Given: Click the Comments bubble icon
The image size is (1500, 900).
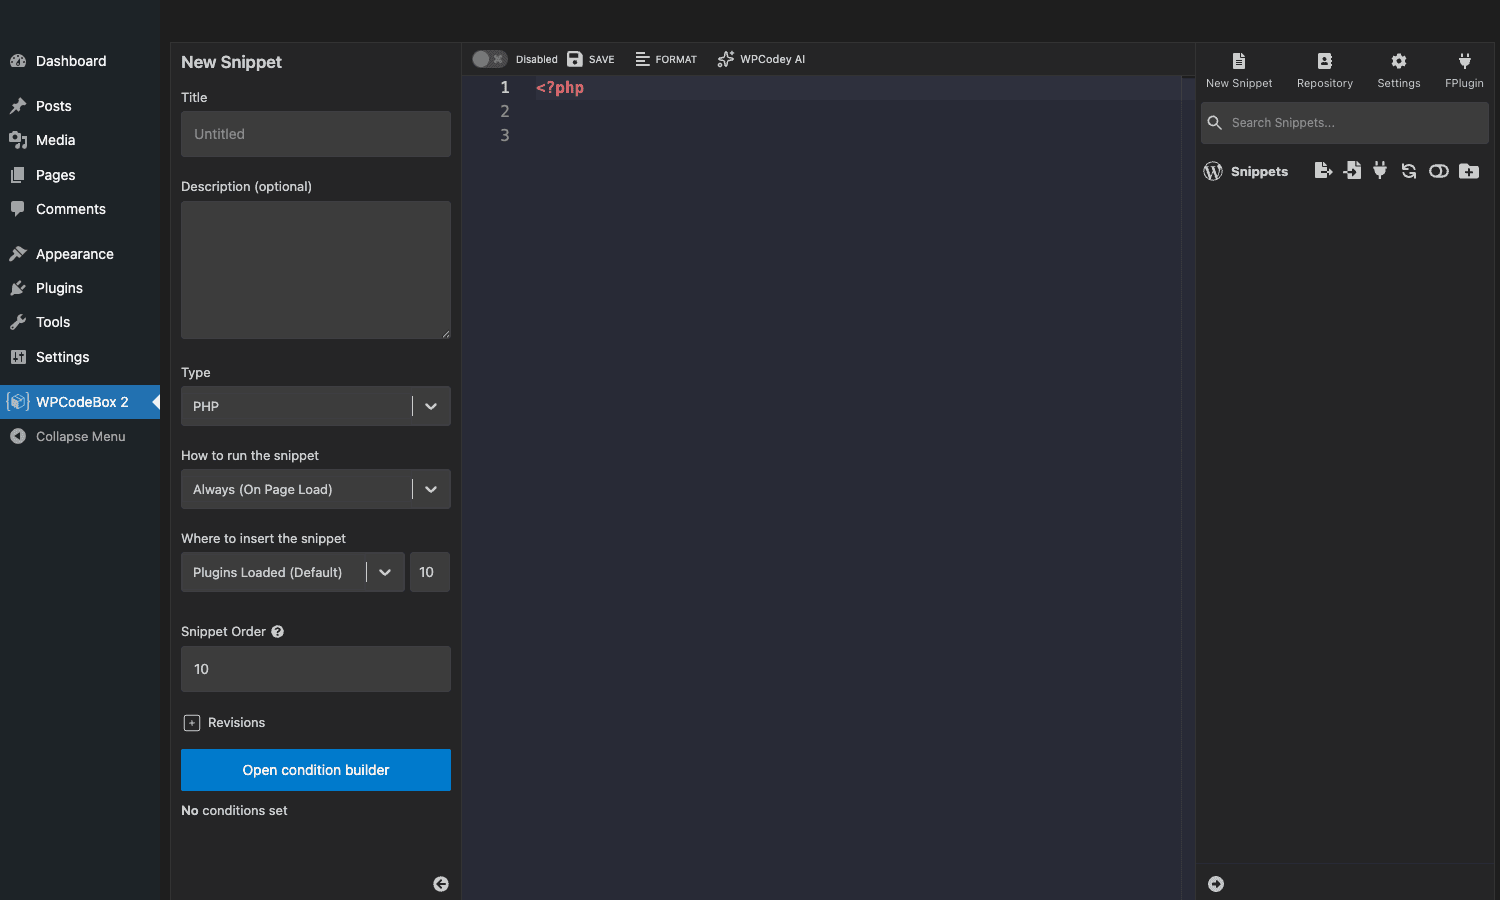Looking at the screenshot, I should pyautogui.click(x=18, y=209).
